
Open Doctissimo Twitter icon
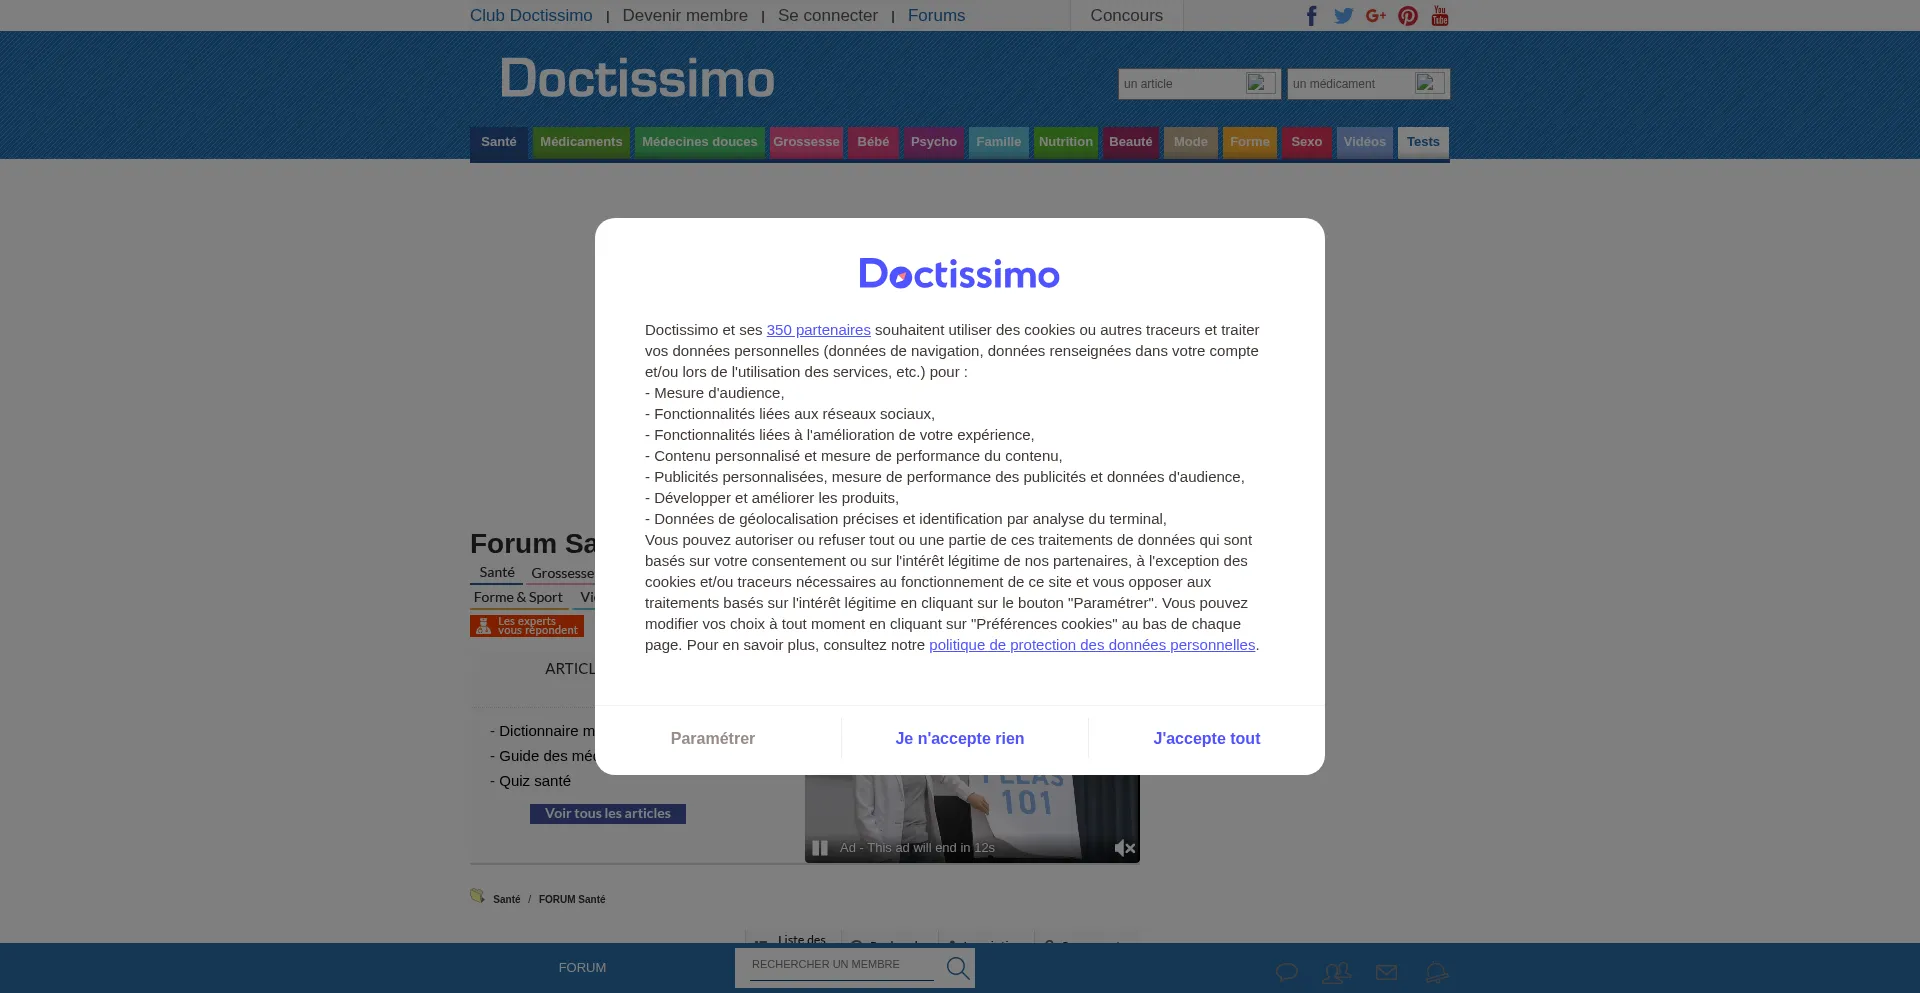(1344, 16)
